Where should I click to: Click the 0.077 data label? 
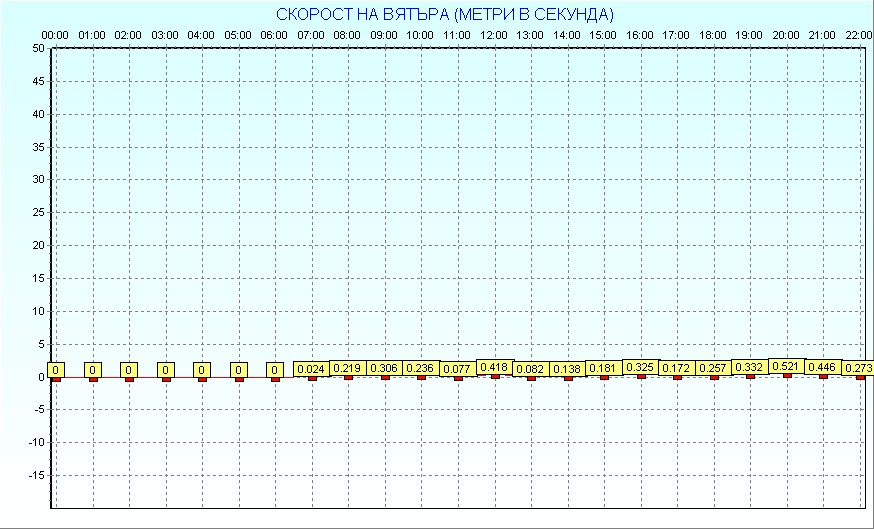pyautogui.click(x=458, y=369)
